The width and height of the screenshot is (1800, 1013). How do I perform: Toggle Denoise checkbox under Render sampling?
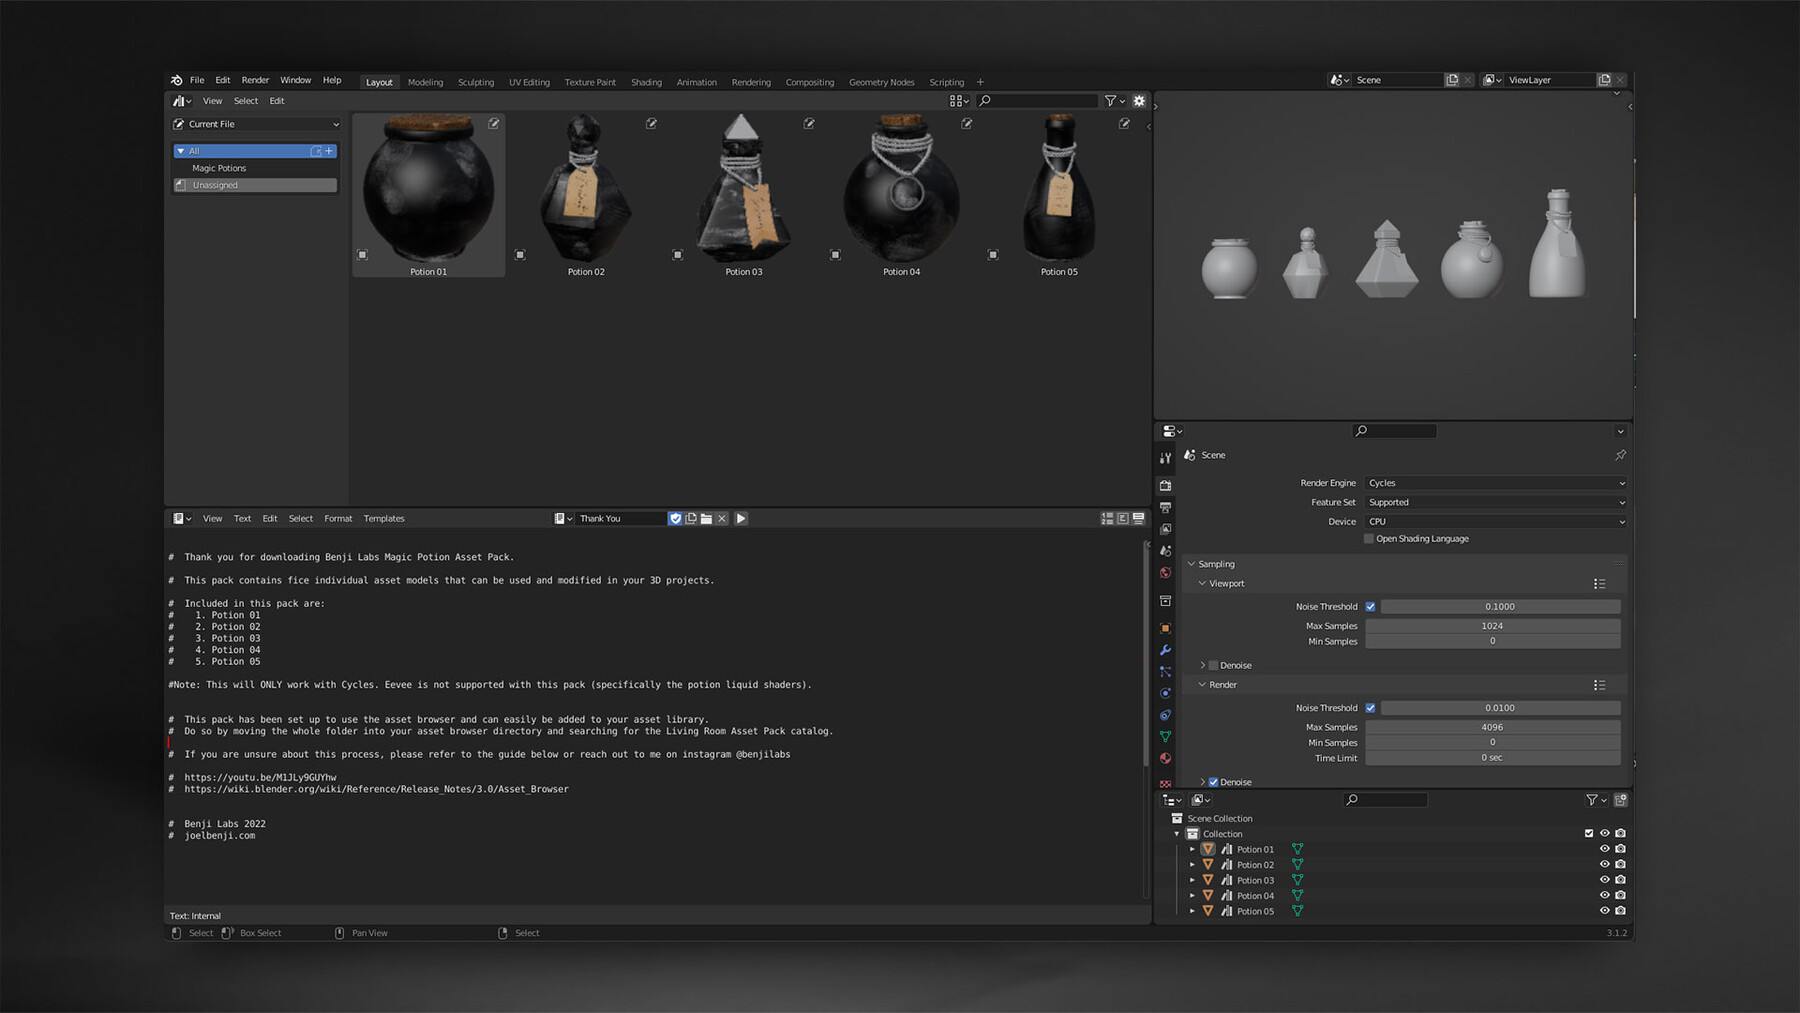tap(1213, 781)
